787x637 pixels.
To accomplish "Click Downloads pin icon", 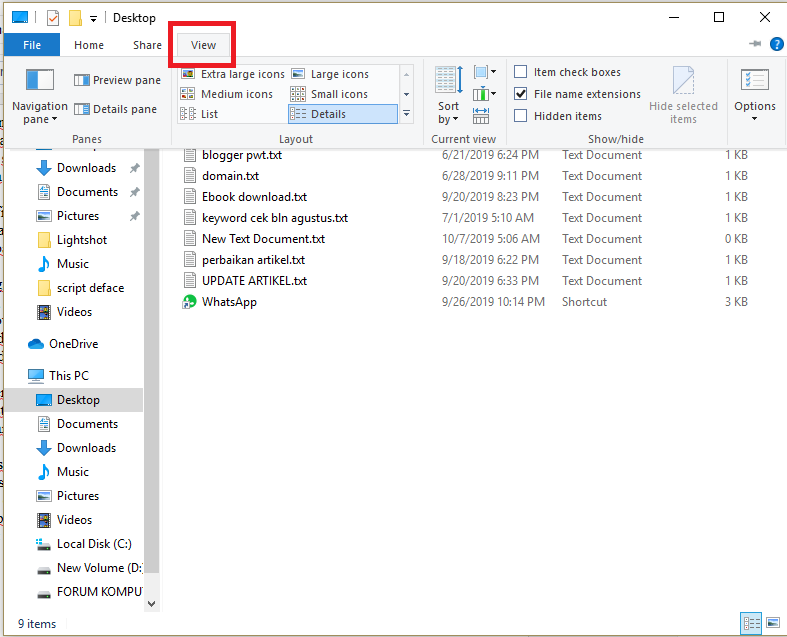I will point(135,168).
